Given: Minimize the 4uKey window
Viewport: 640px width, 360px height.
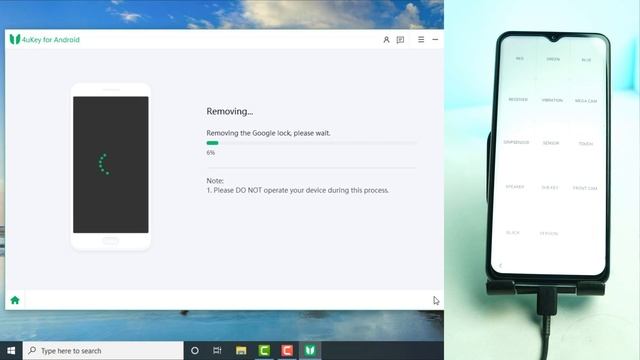Looking at the screenshot, I should pyautogui.click(x=435, y=40).
